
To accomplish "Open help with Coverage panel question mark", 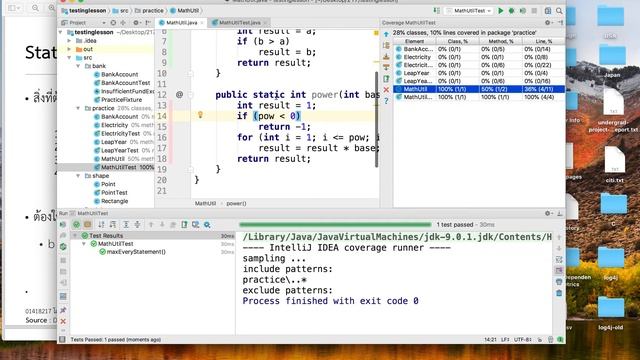I will 386,101.
